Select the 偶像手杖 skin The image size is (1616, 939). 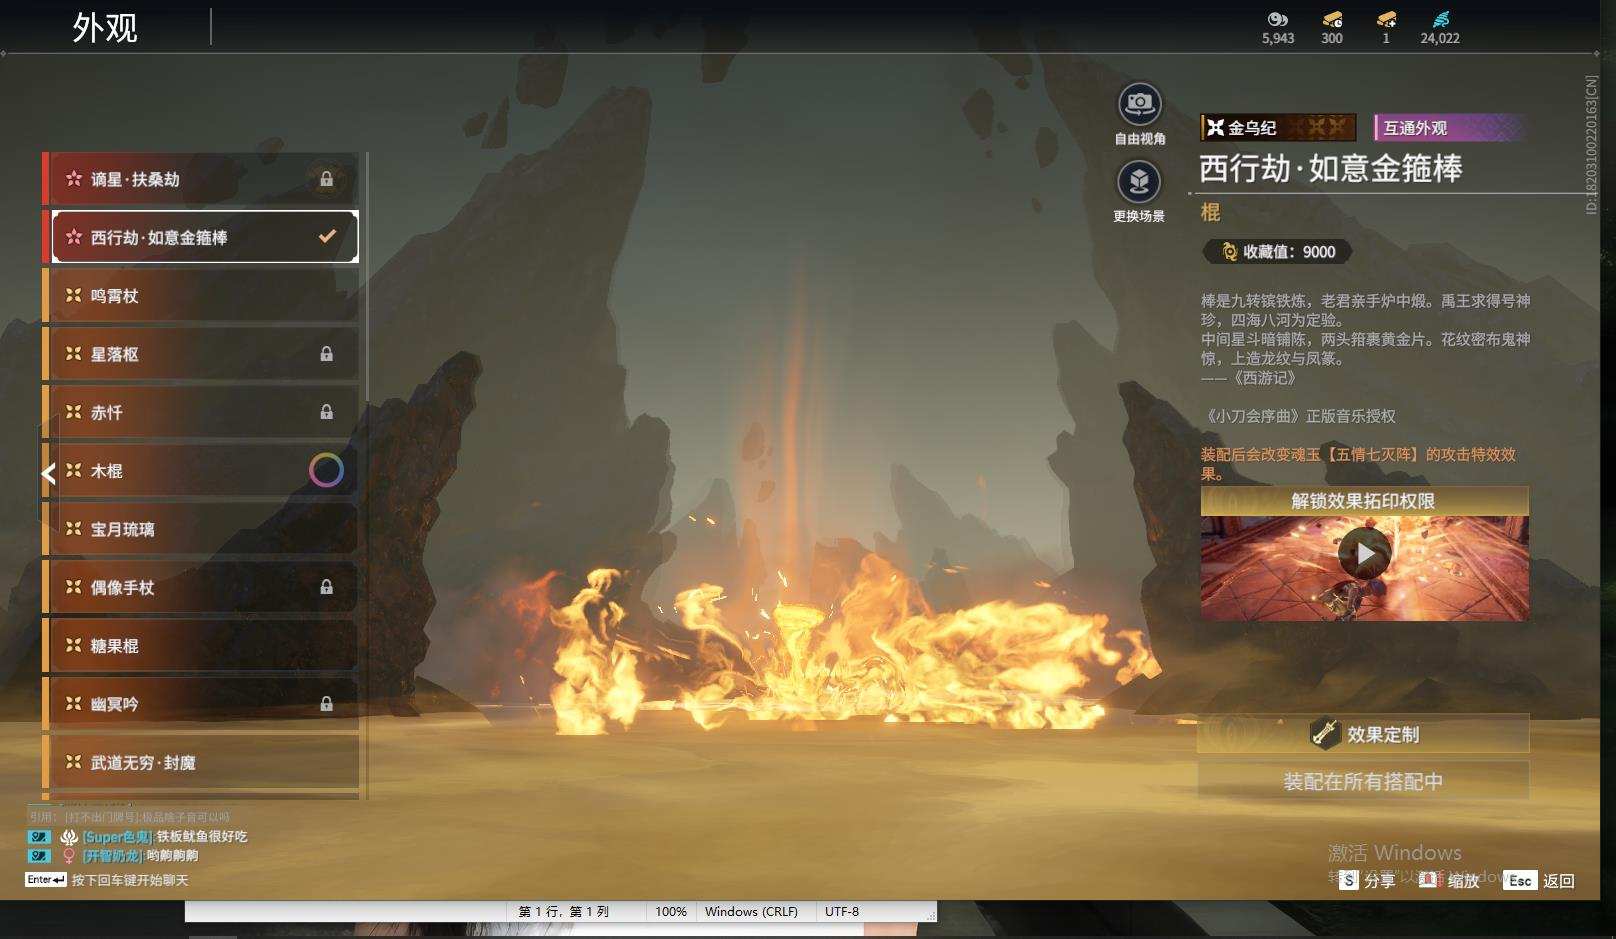tap(200, 587)
